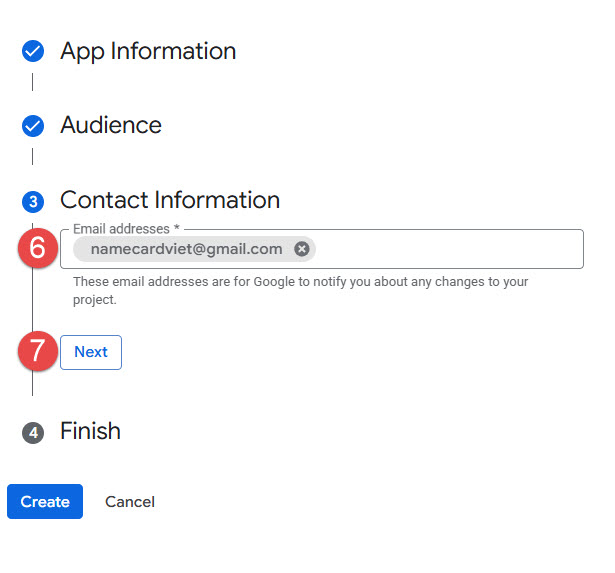Focus the empty area of the Email addresses field

(x=450, y=249)
